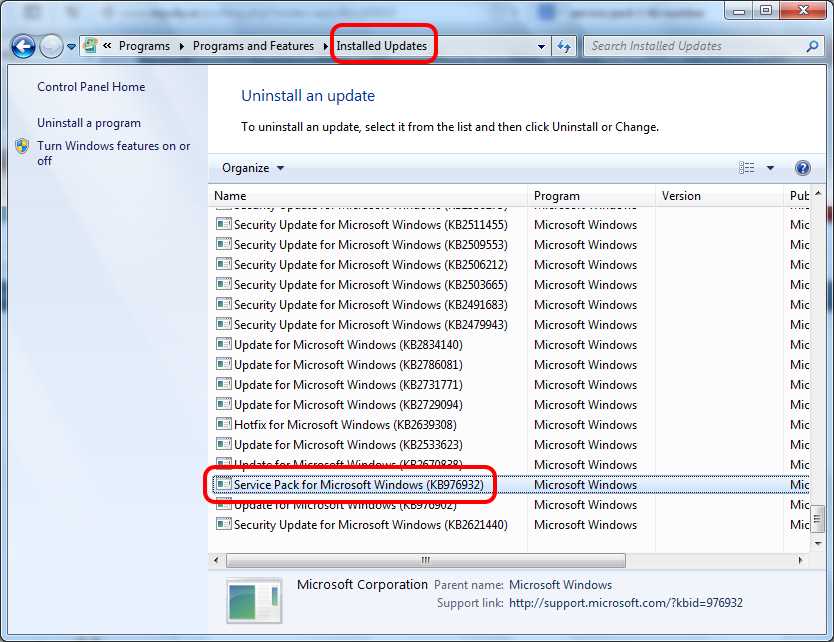Screen dimensions: 834x642
Task: Change view using the view icon button
Action: [x=746, y=168]
